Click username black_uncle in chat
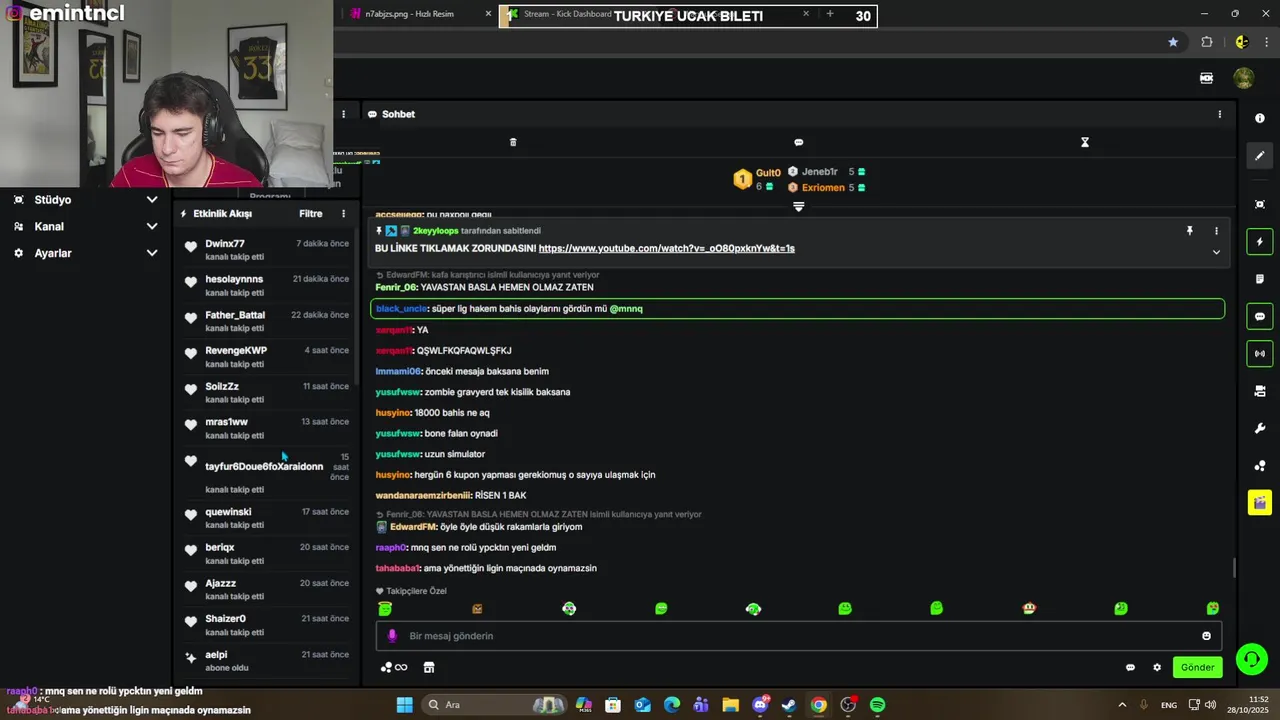 point(402,309)
